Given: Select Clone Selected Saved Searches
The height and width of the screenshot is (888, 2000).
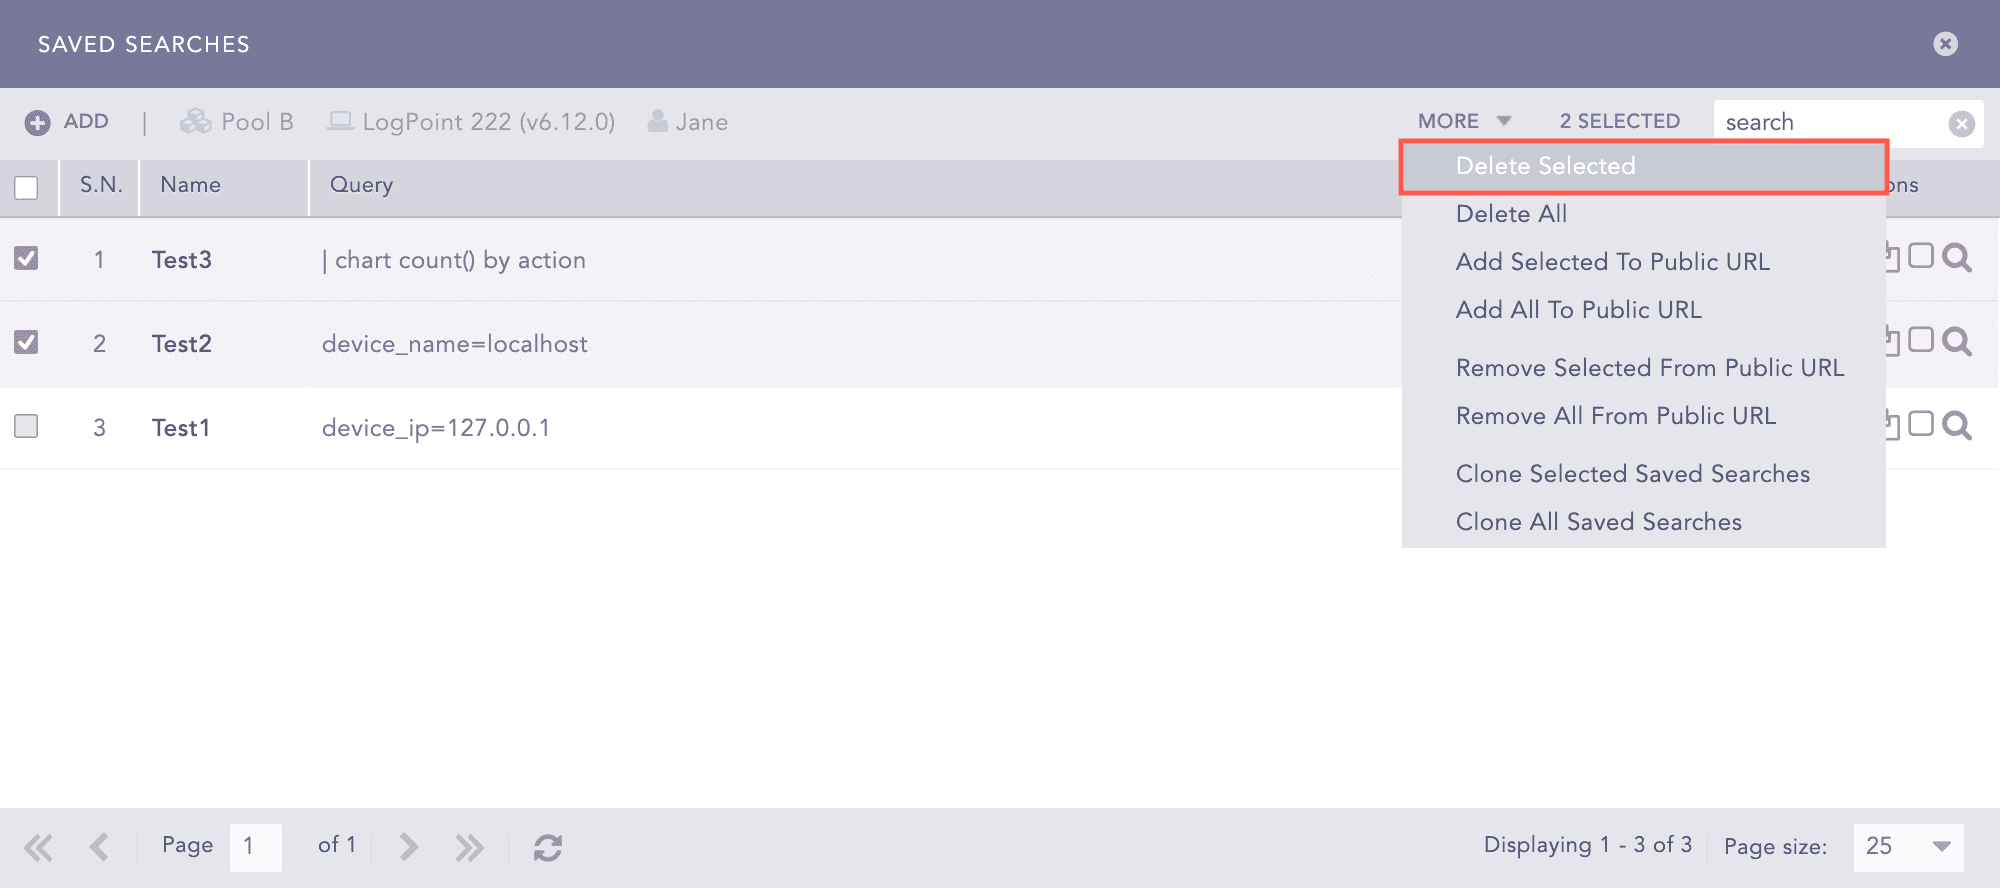Looking at the screenshot, I should coord(1644,474).
